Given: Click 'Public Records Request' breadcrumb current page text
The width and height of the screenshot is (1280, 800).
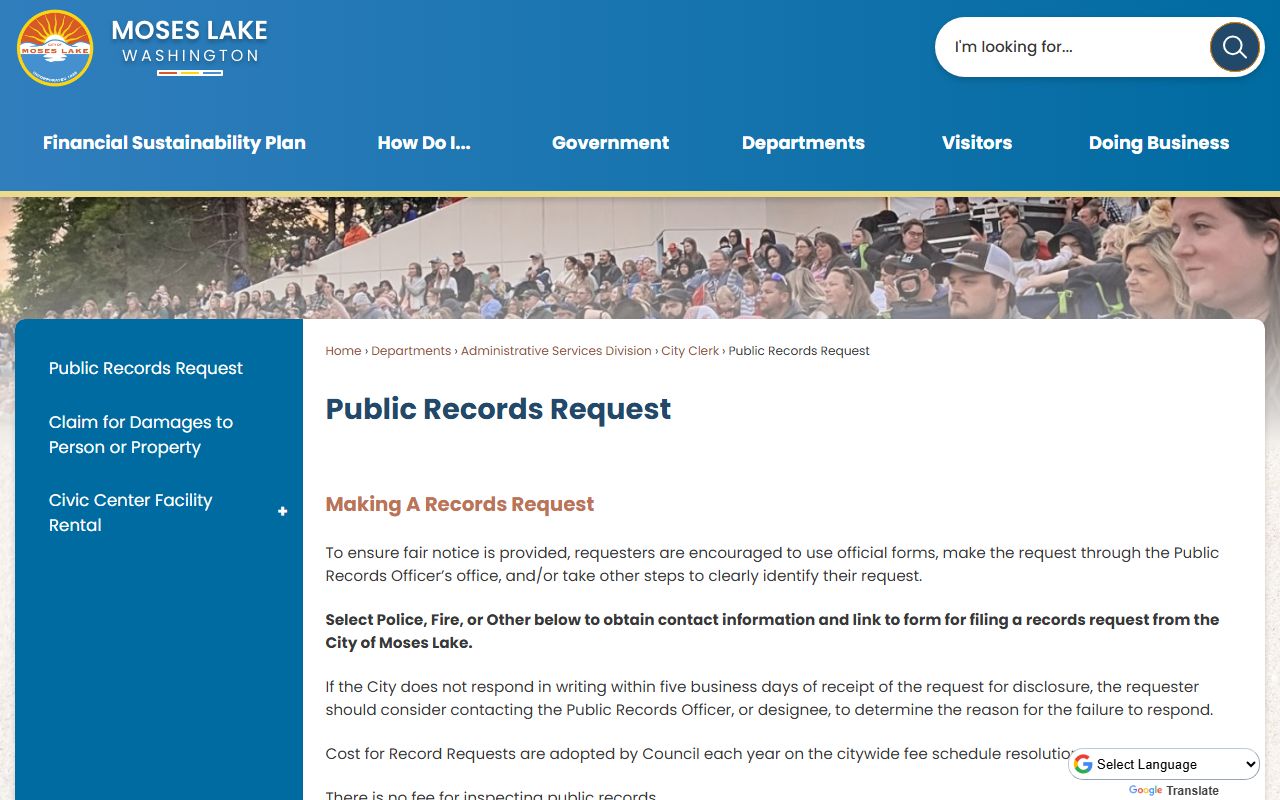Looking at the screenshot, I should [x=799, y=351].
